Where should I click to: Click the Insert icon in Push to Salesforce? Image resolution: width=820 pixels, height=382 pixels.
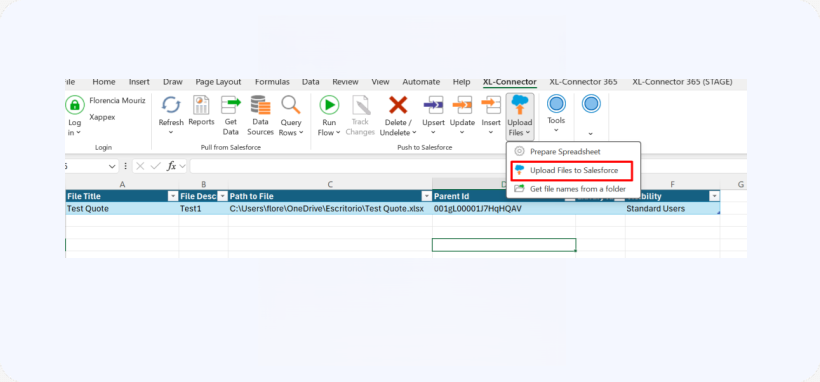click(491, 105)
